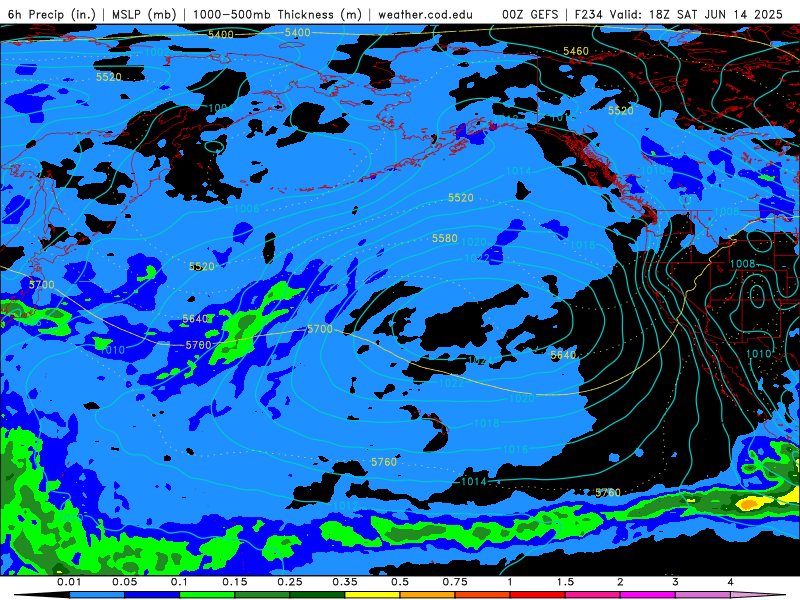Click the 0.05 legend value

[x=124, y=582]
